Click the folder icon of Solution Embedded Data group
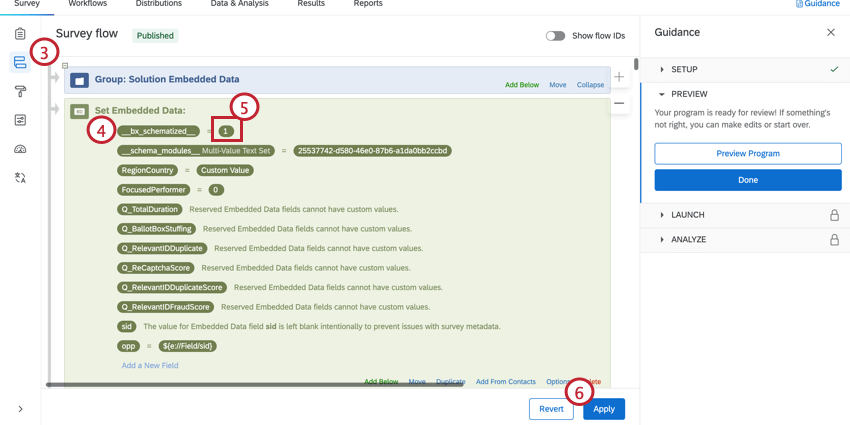 point(79,81)
